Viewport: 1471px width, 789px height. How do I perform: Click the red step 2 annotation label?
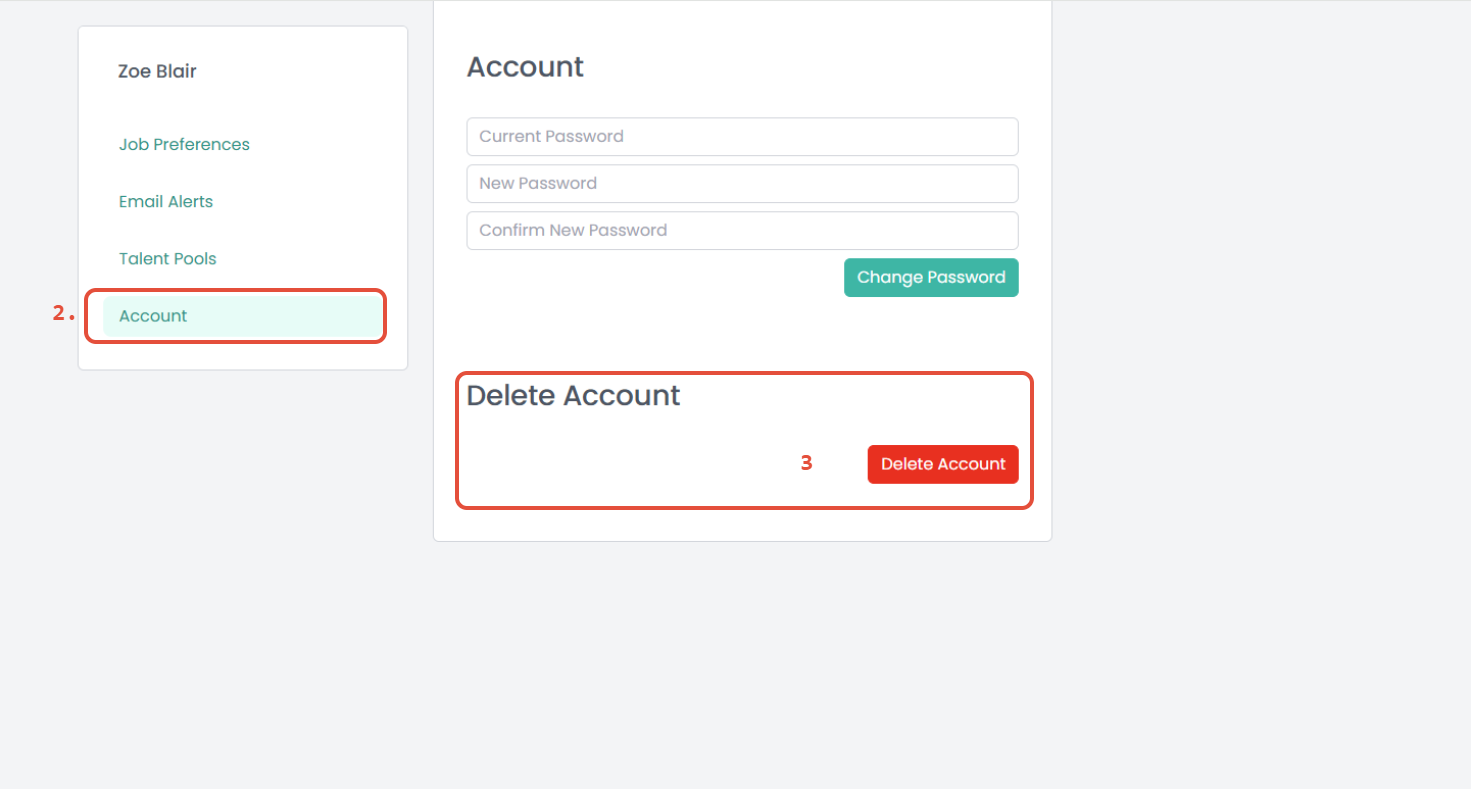(x=63, y=314)
